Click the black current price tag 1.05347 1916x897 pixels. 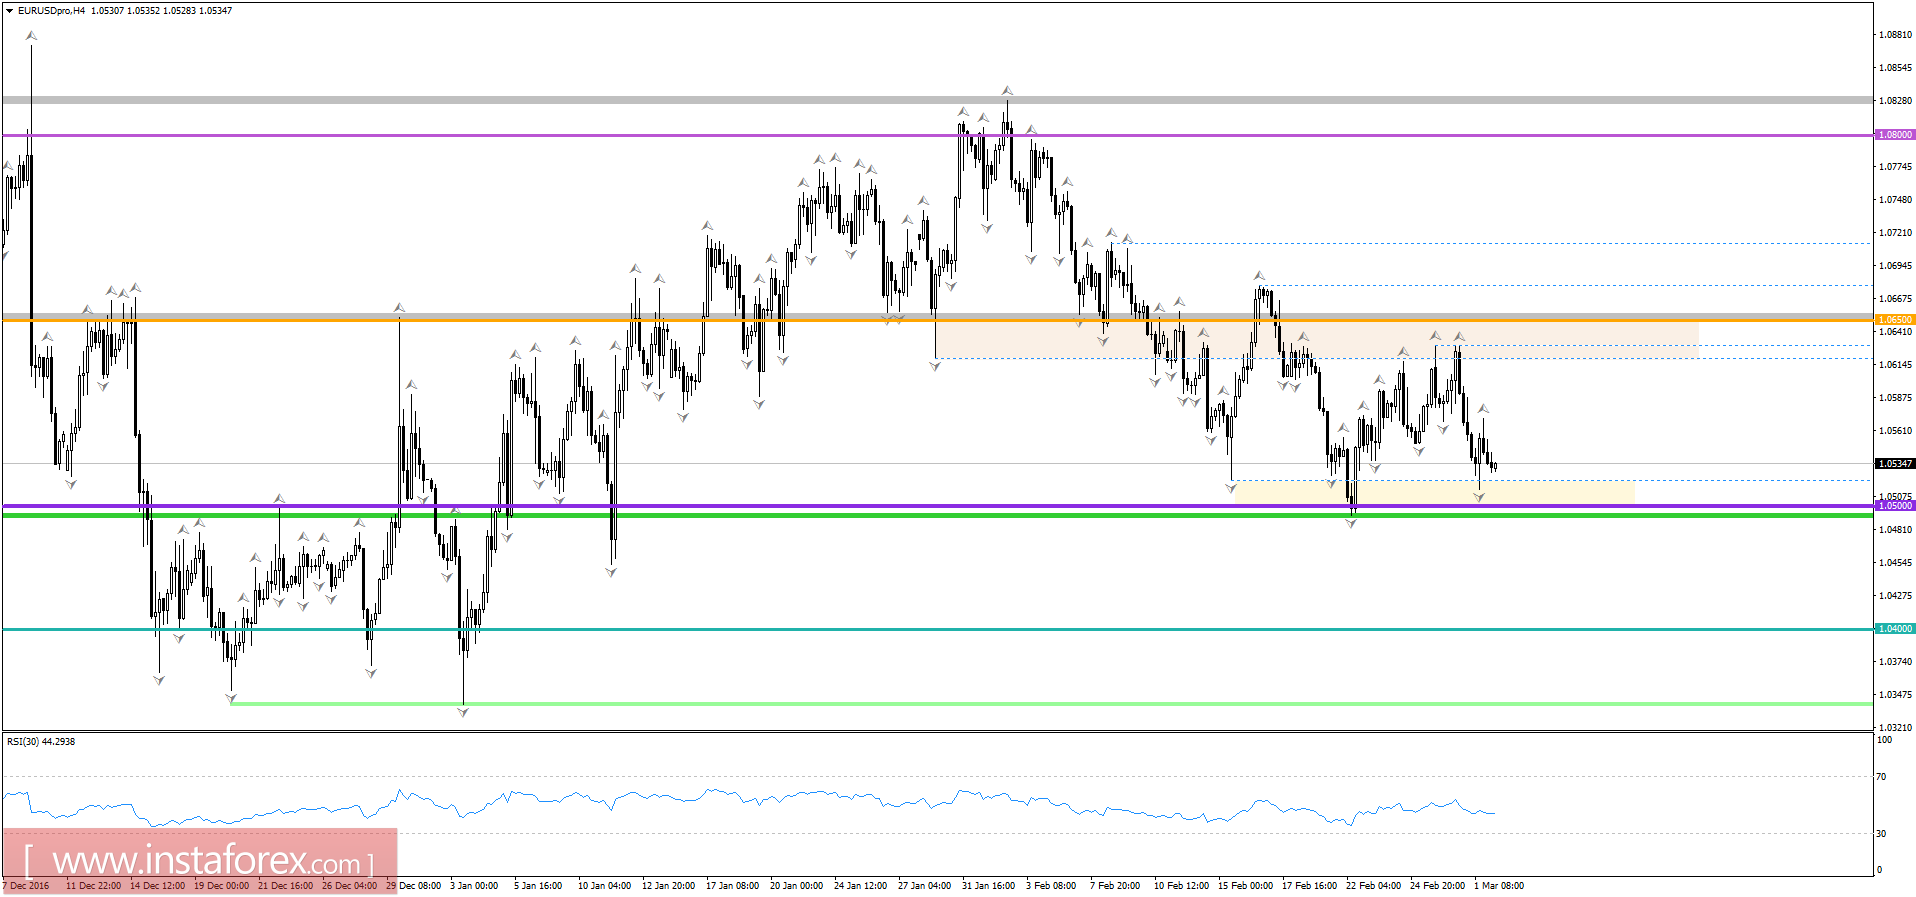pos(1895,464)
